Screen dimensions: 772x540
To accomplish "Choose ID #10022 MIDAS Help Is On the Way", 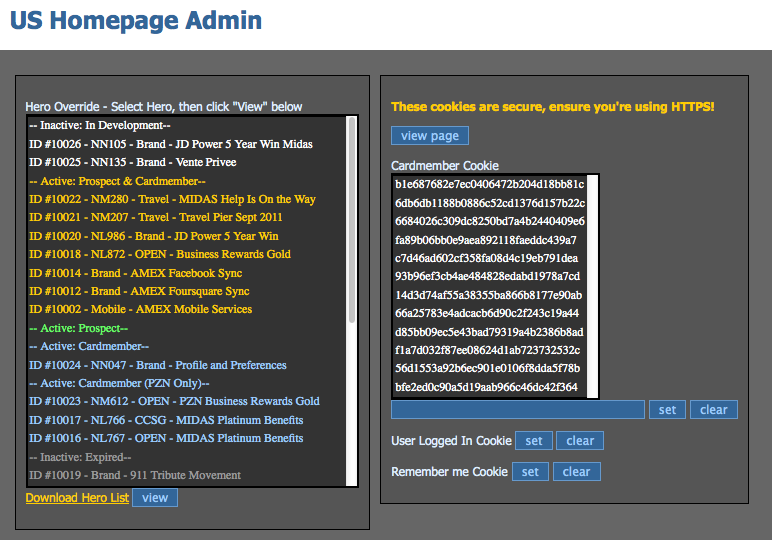I will click(x=172, y=200).
